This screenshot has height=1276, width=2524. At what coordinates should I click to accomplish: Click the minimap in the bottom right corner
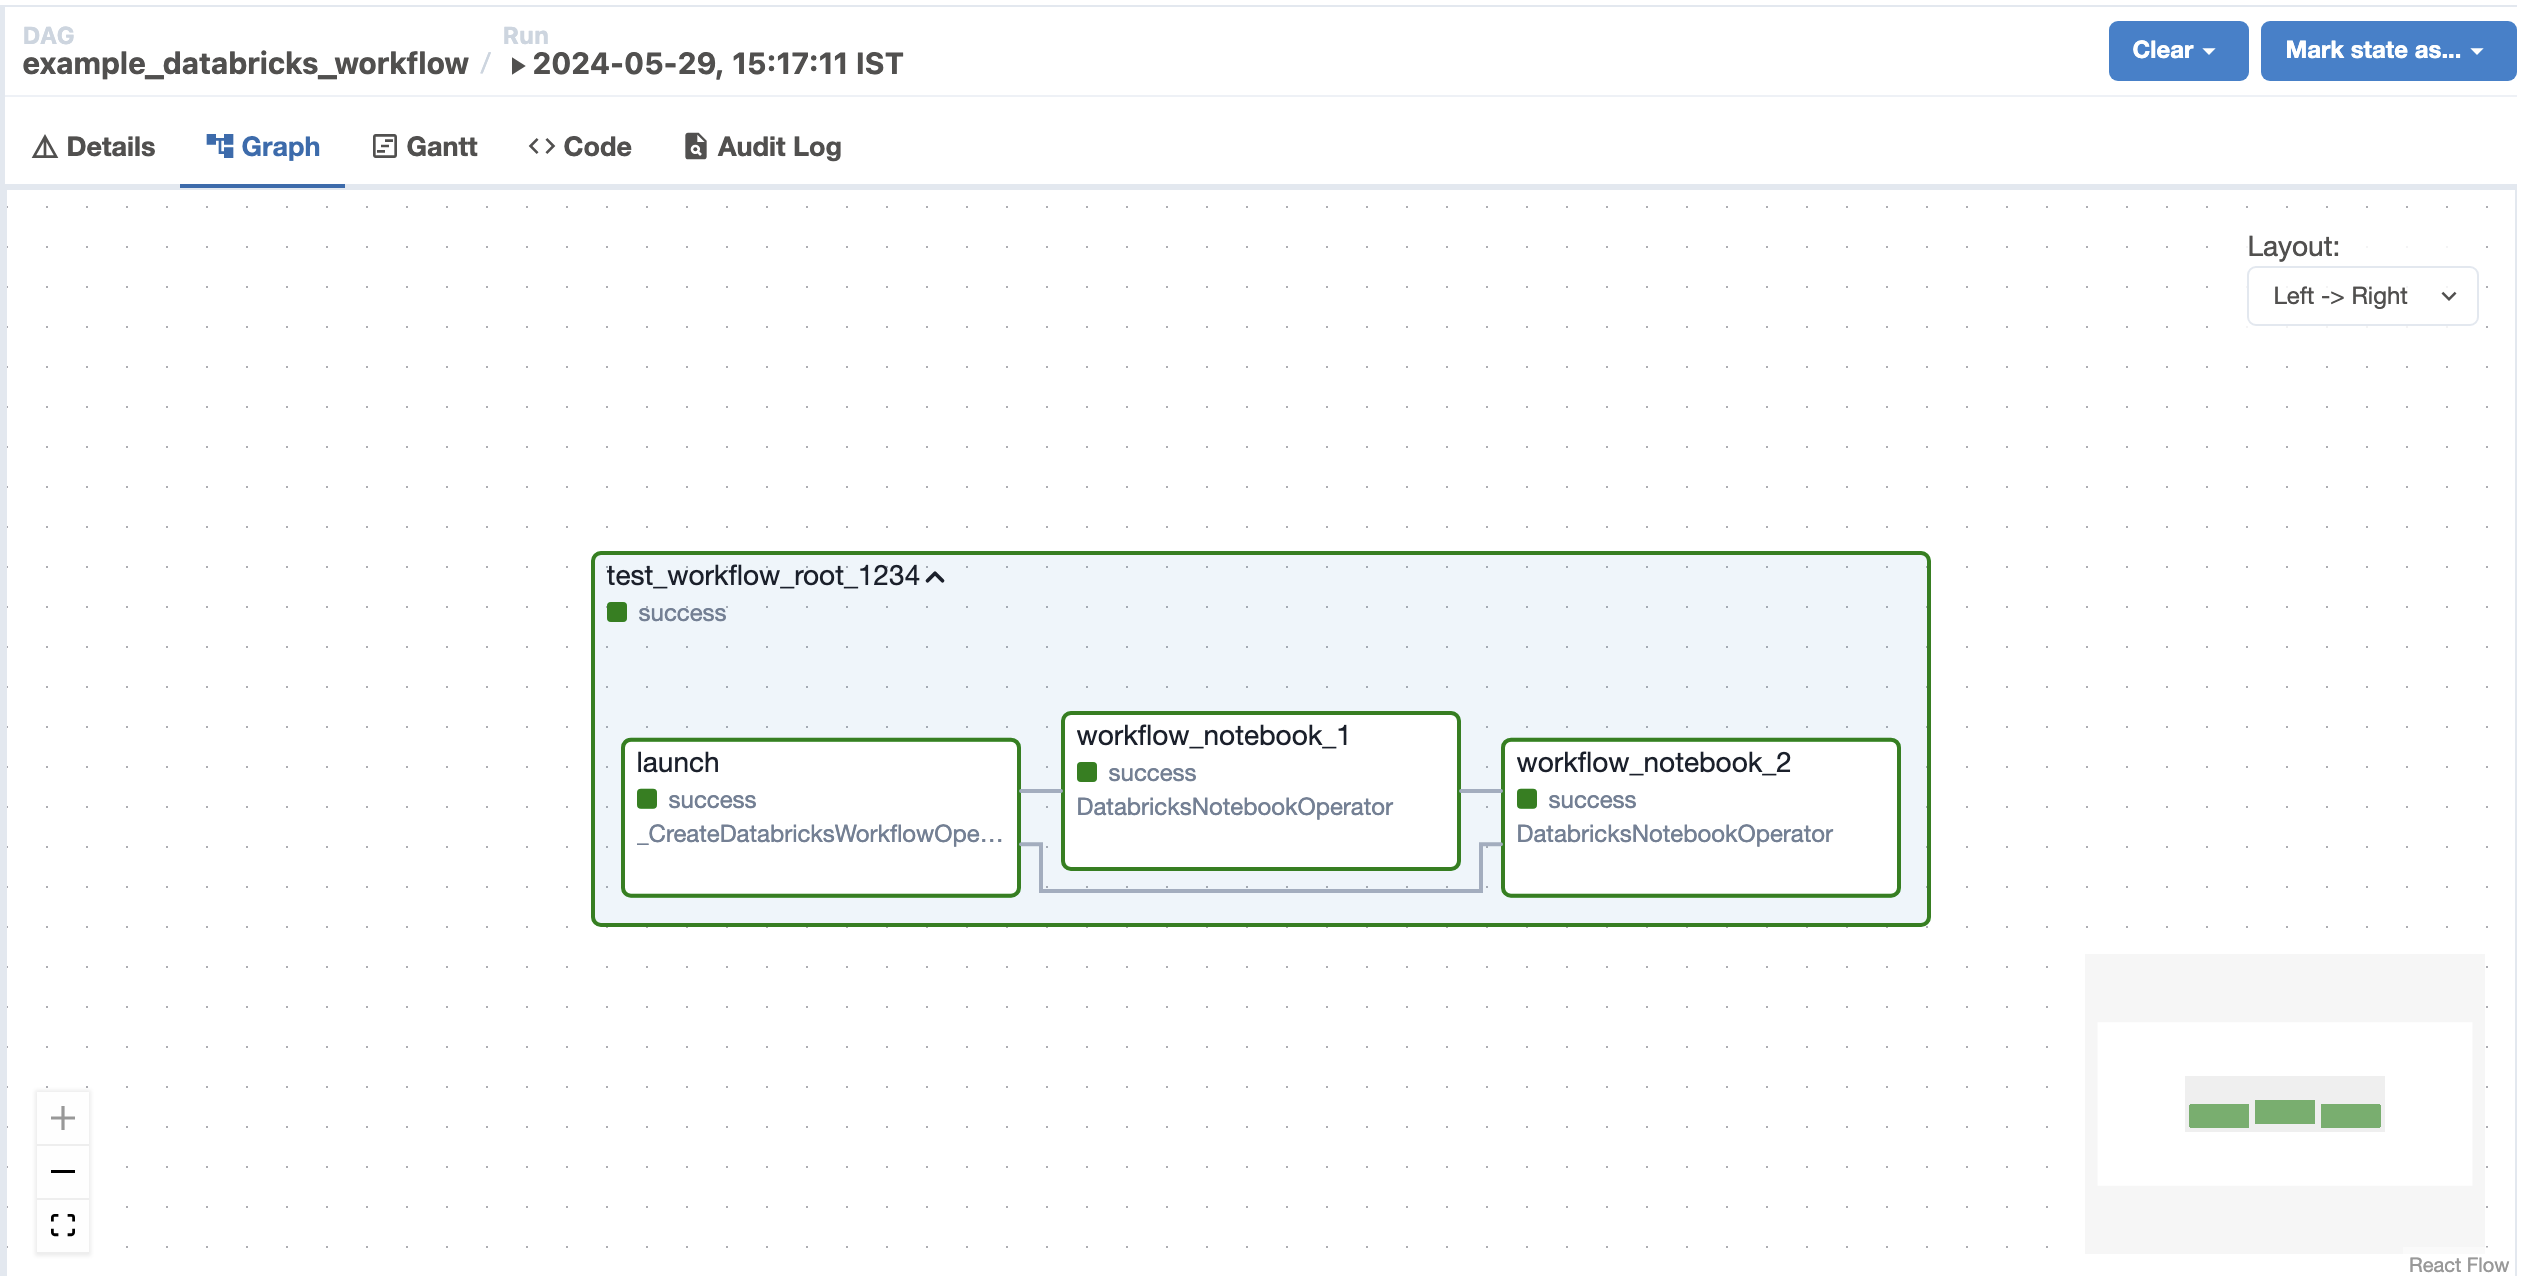(x=2283, y=1103)
